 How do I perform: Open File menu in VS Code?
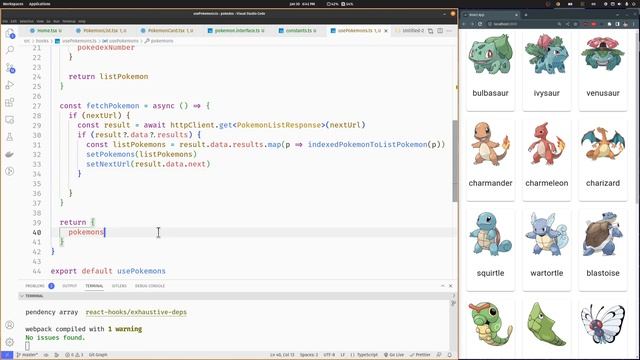tap(5, 21)
